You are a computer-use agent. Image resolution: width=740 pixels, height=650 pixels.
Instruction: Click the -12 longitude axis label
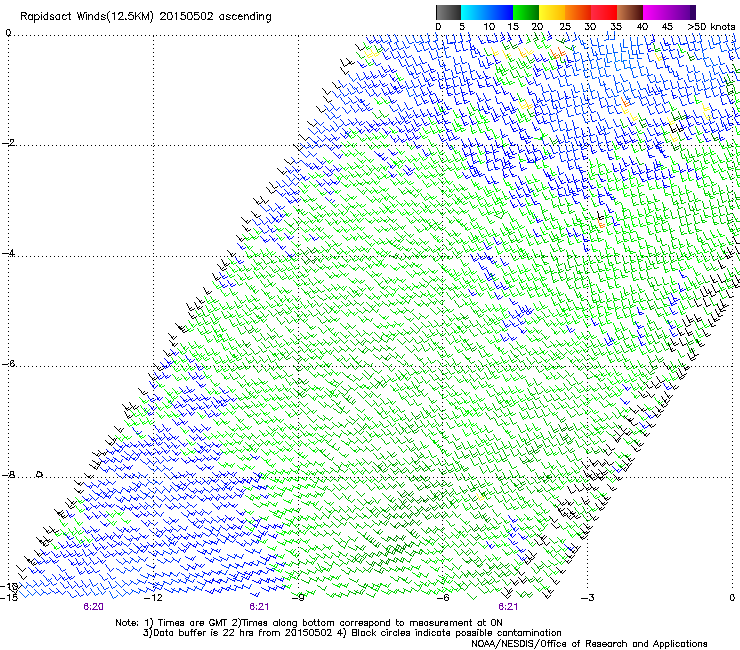152,598
